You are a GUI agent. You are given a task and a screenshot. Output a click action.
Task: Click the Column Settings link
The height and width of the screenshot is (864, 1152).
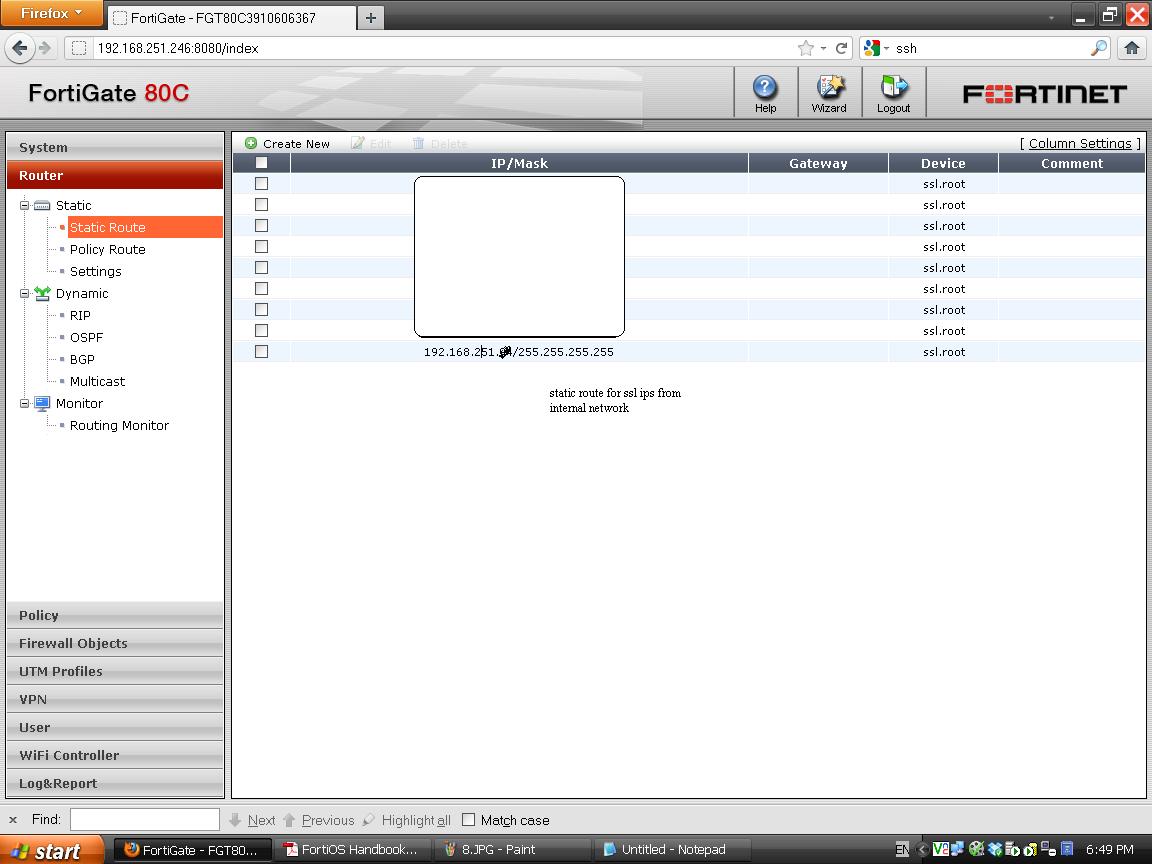coord(1080,143)
